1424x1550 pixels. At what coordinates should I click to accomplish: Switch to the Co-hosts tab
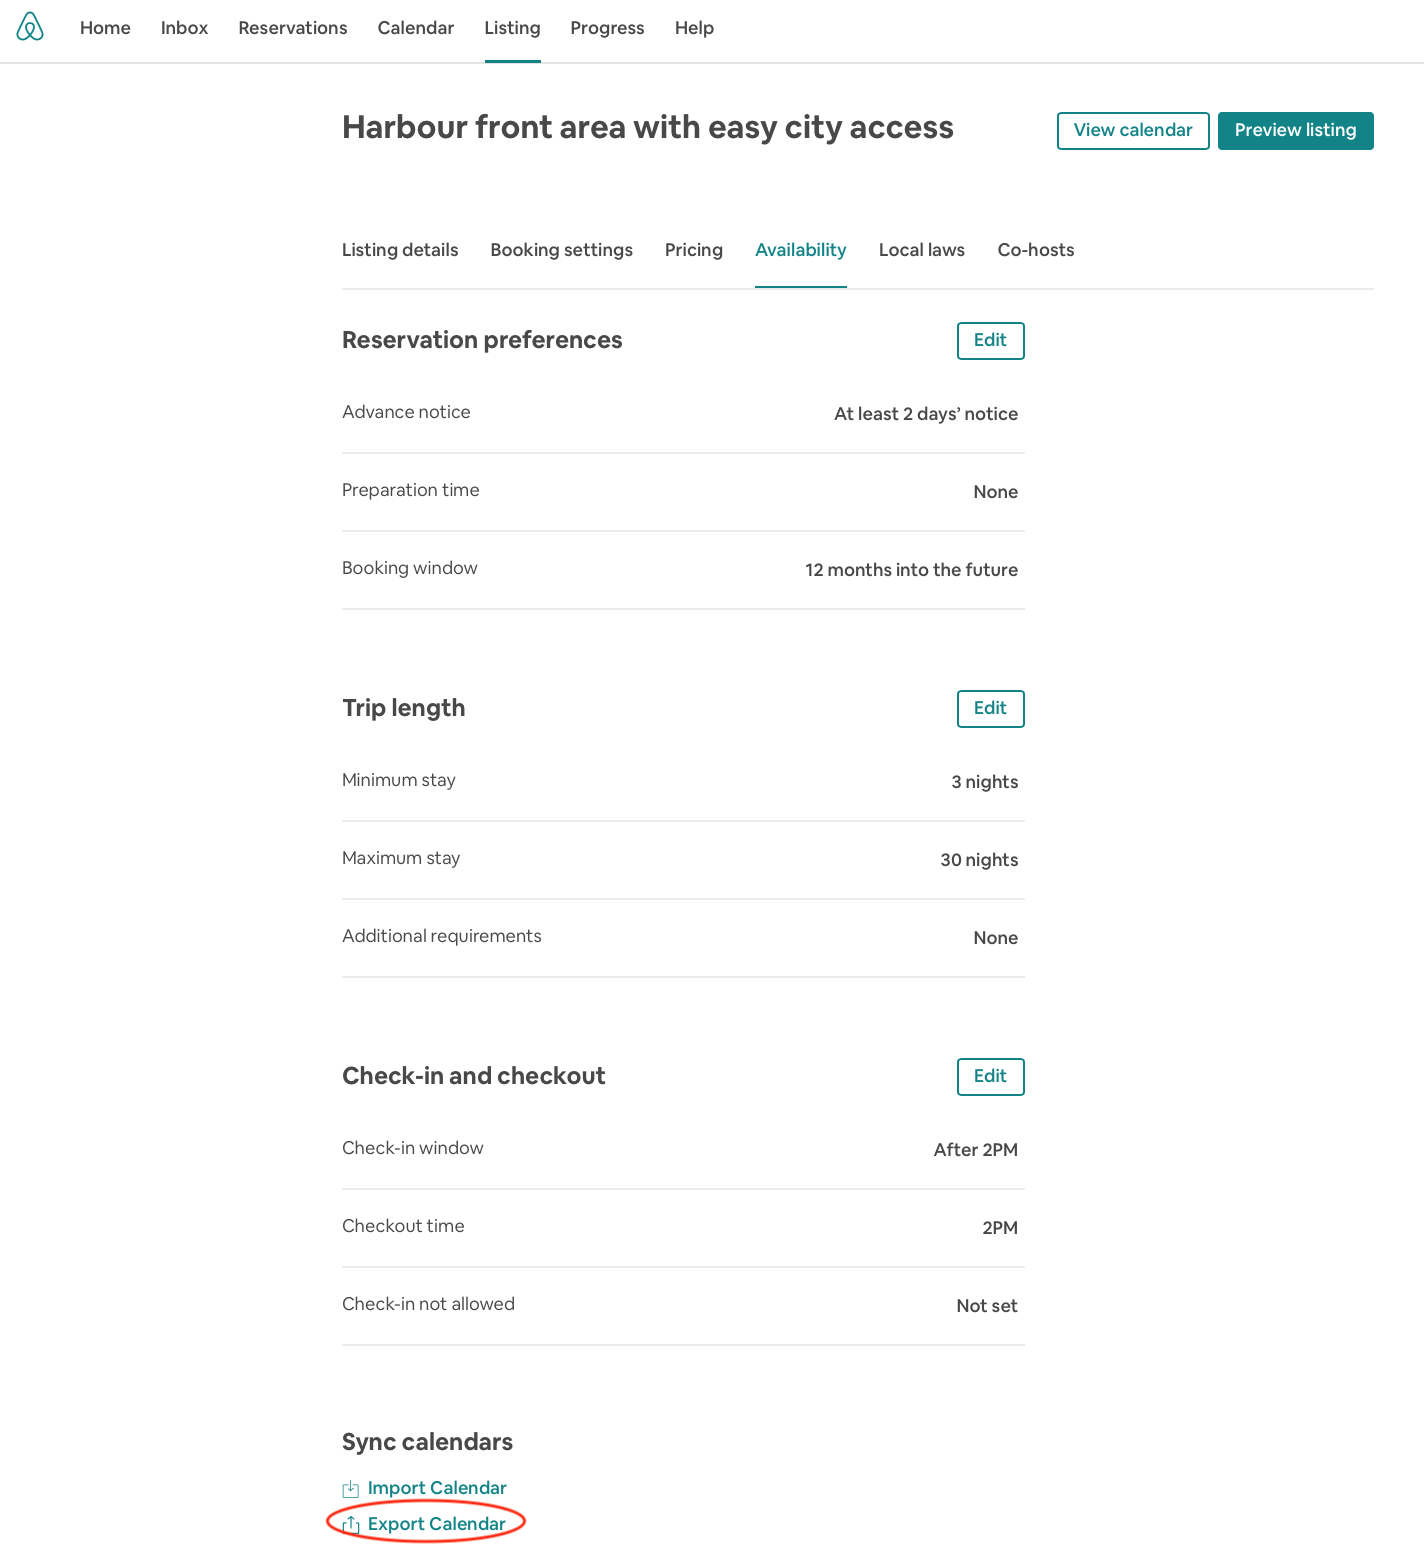click(1035, 250)
